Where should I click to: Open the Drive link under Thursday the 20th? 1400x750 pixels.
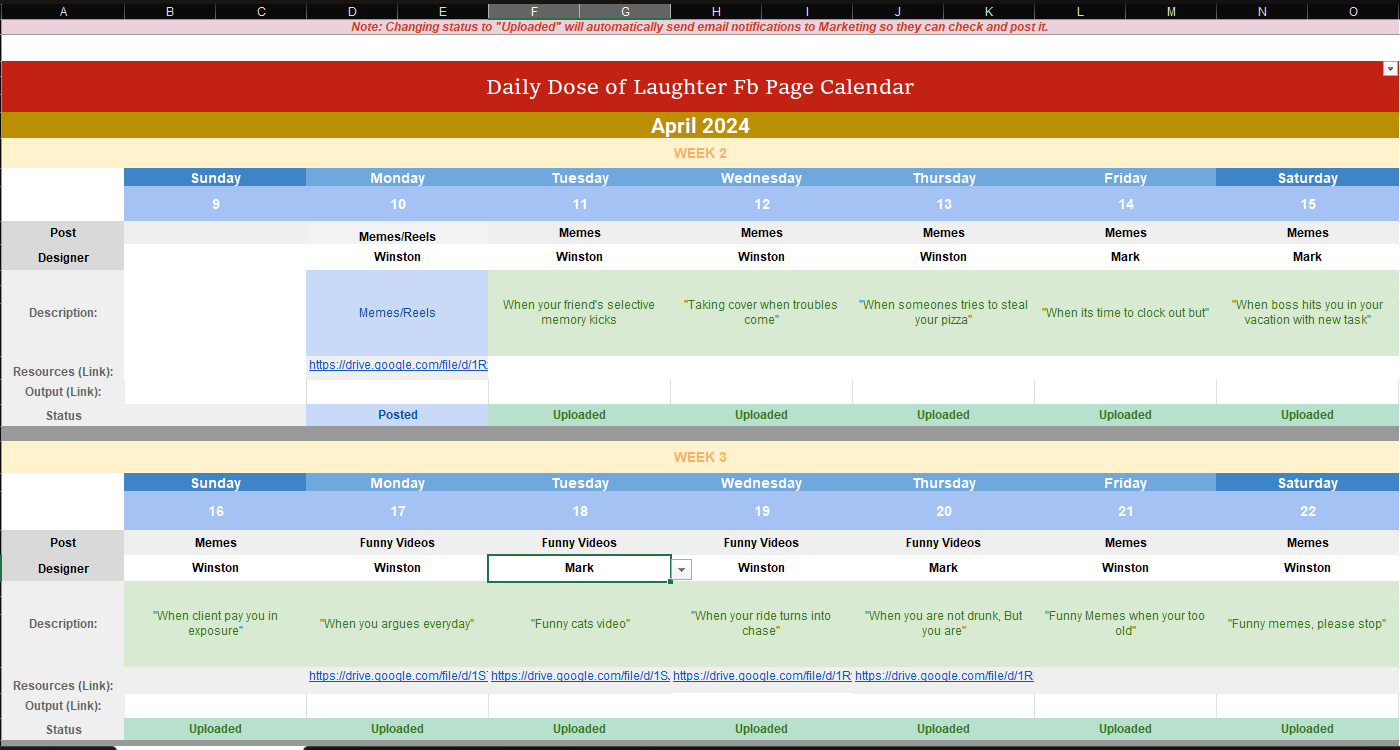pyautogui.click(x=944, y=676)
